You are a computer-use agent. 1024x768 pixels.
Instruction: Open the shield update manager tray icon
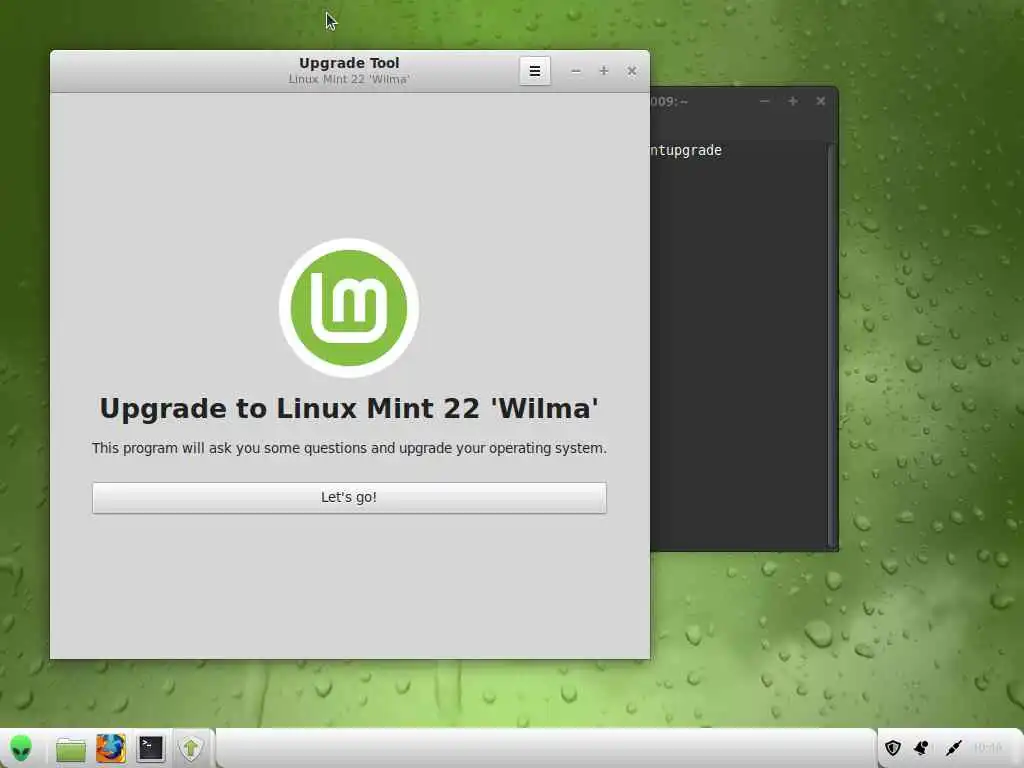(893, 748)
